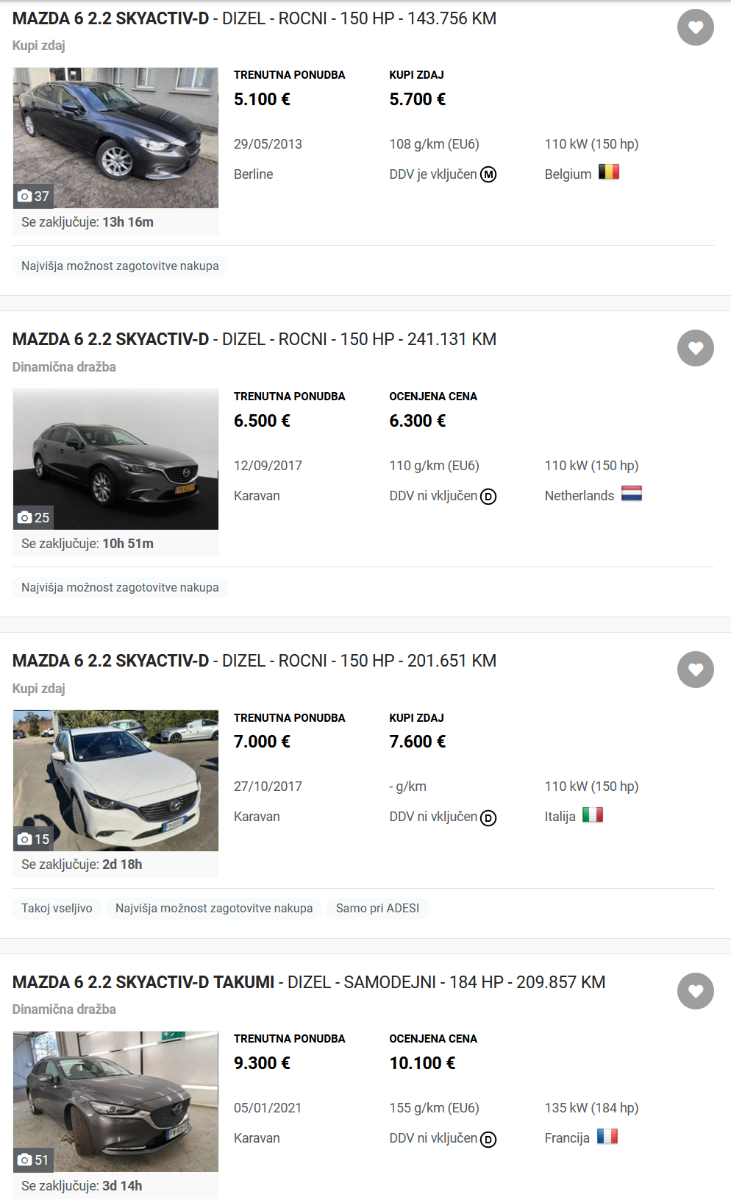The width and height of the screenshot is (731, 1200).
Task: View the grey wagon photo with 25 images
Action: (x=116, y=459)
